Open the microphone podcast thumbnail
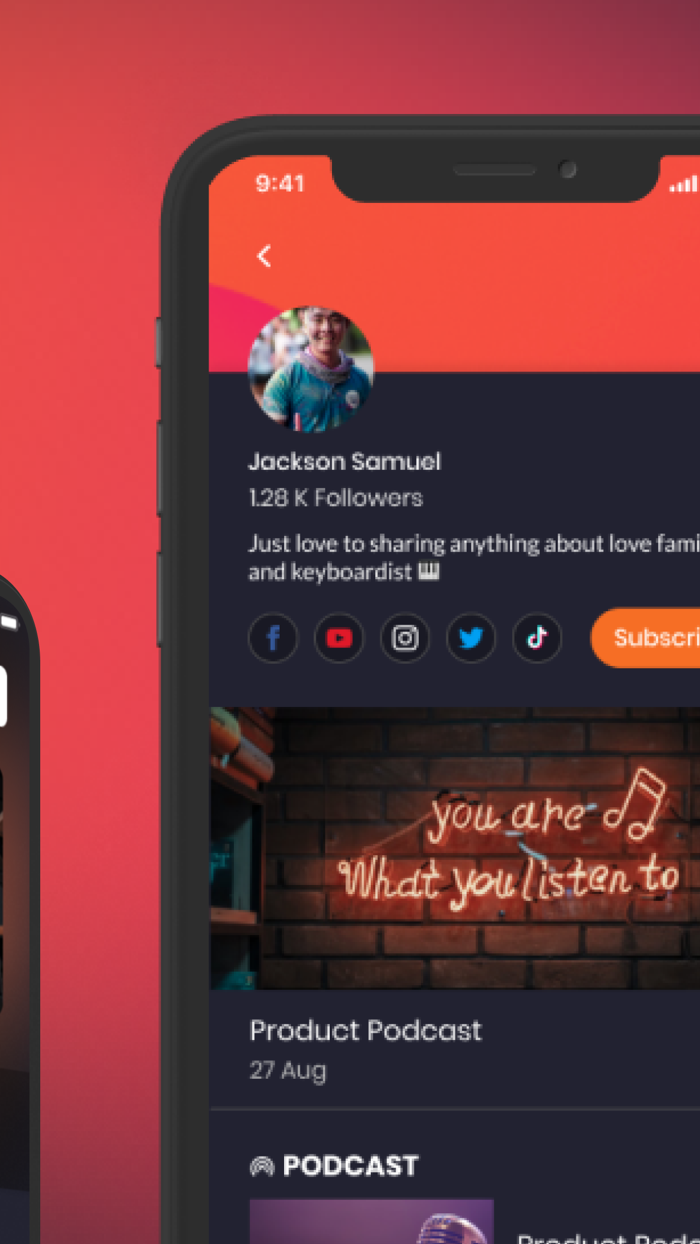 coord(371,1221)
